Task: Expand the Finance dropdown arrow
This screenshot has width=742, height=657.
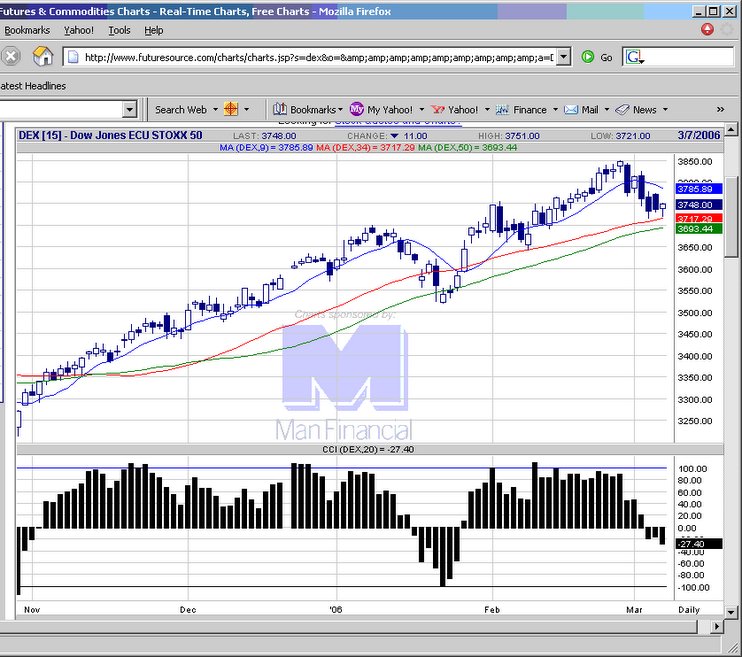Action: 555,110
